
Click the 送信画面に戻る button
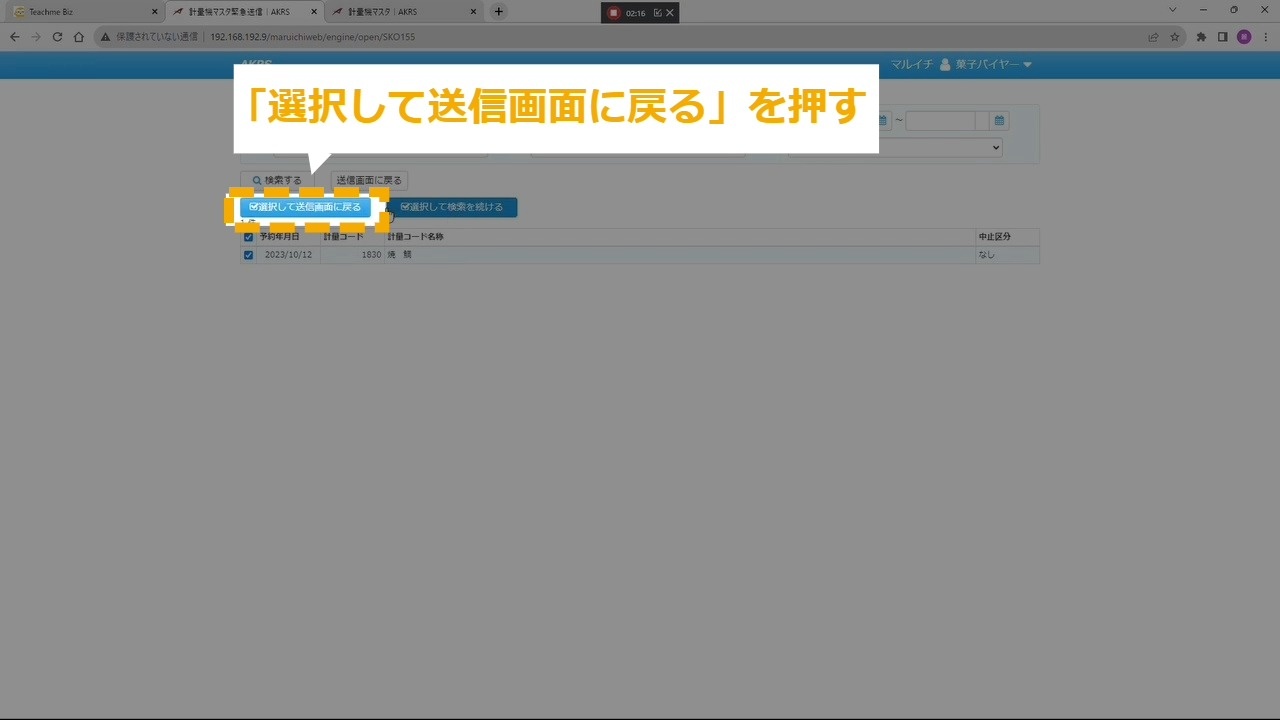(x=369, y=181)
